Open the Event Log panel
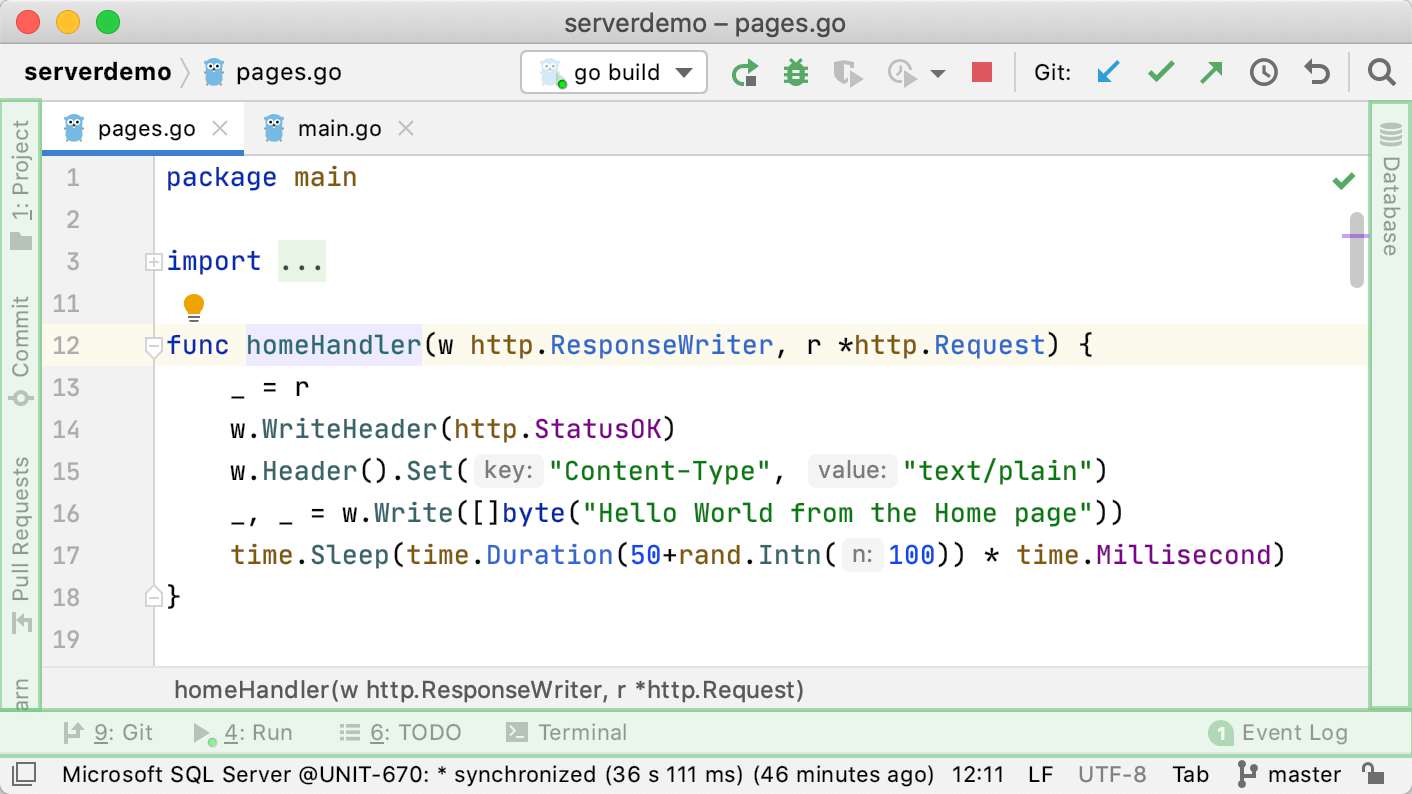 pos(1278,733)
